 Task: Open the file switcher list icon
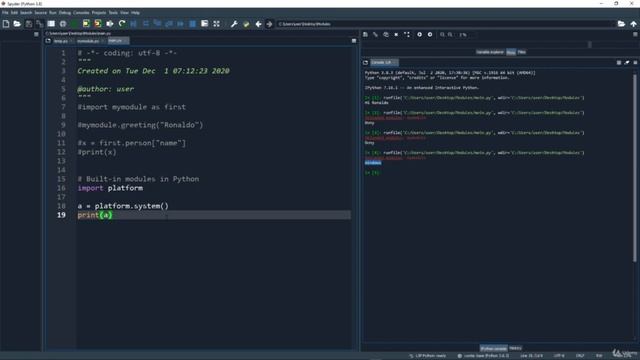click(x=51, y=24)
